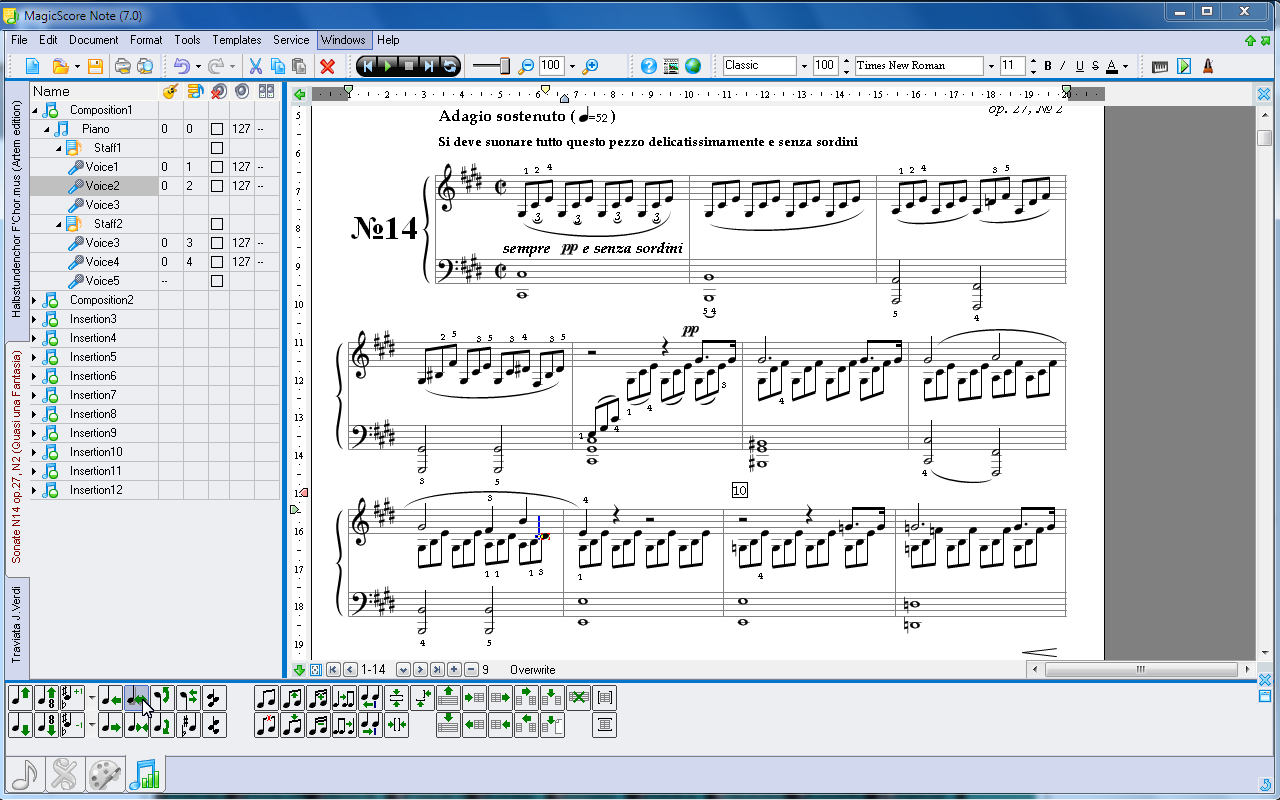Delete with the red X icon
Screen dimensions: 1280x800
click(x=327, y=66)
